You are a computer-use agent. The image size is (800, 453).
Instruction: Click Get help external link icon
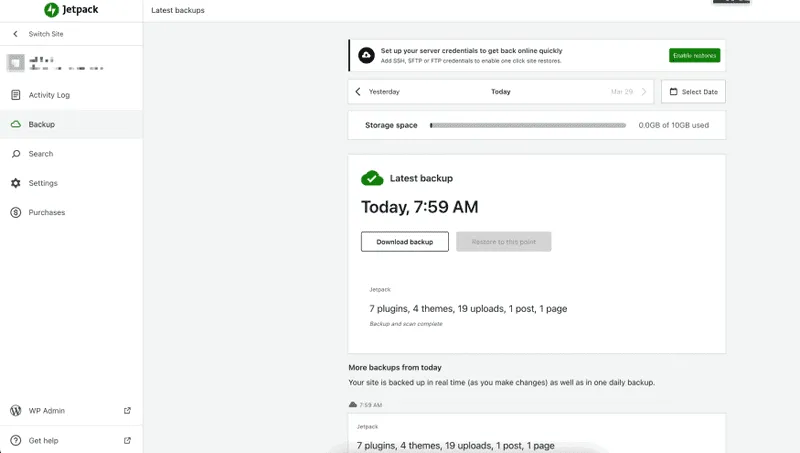[128, 440]
